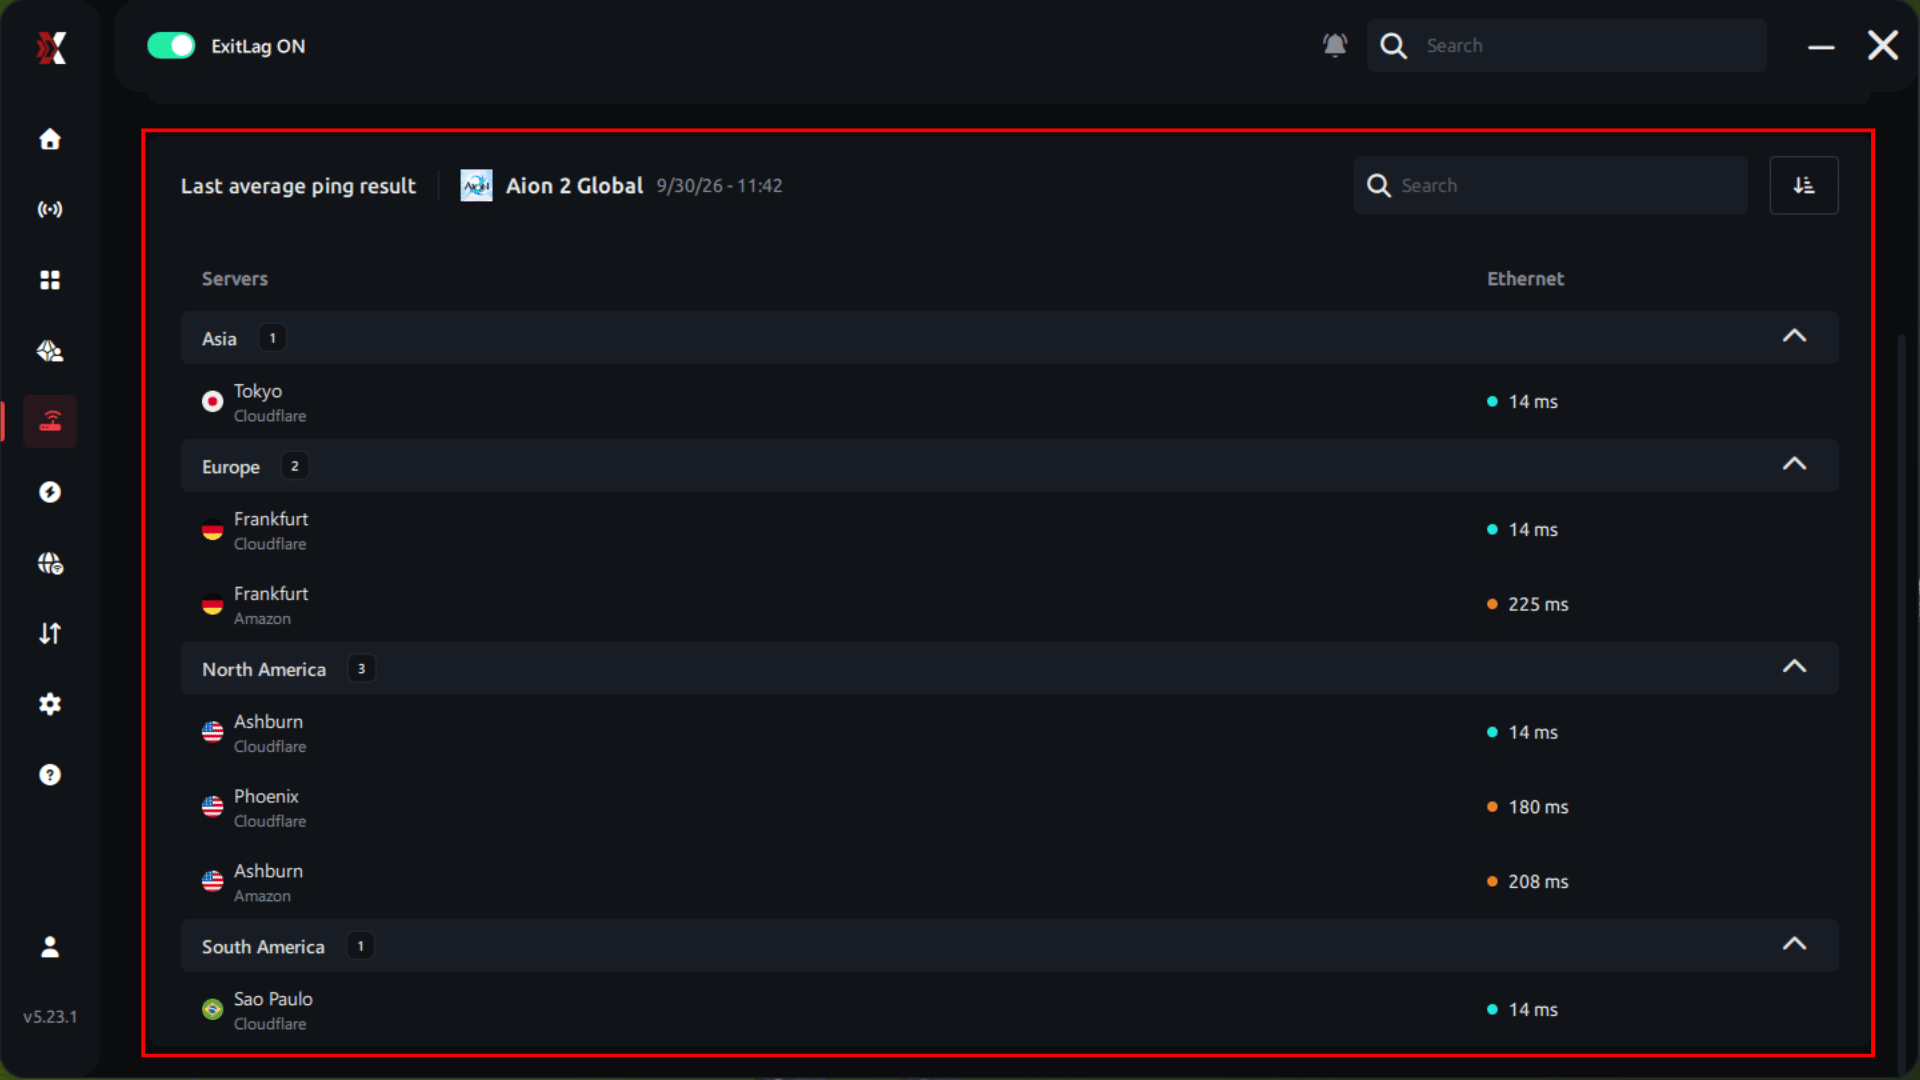
Task: Open the lightning bolt boost sidebar icon
Action: point(50,492)
